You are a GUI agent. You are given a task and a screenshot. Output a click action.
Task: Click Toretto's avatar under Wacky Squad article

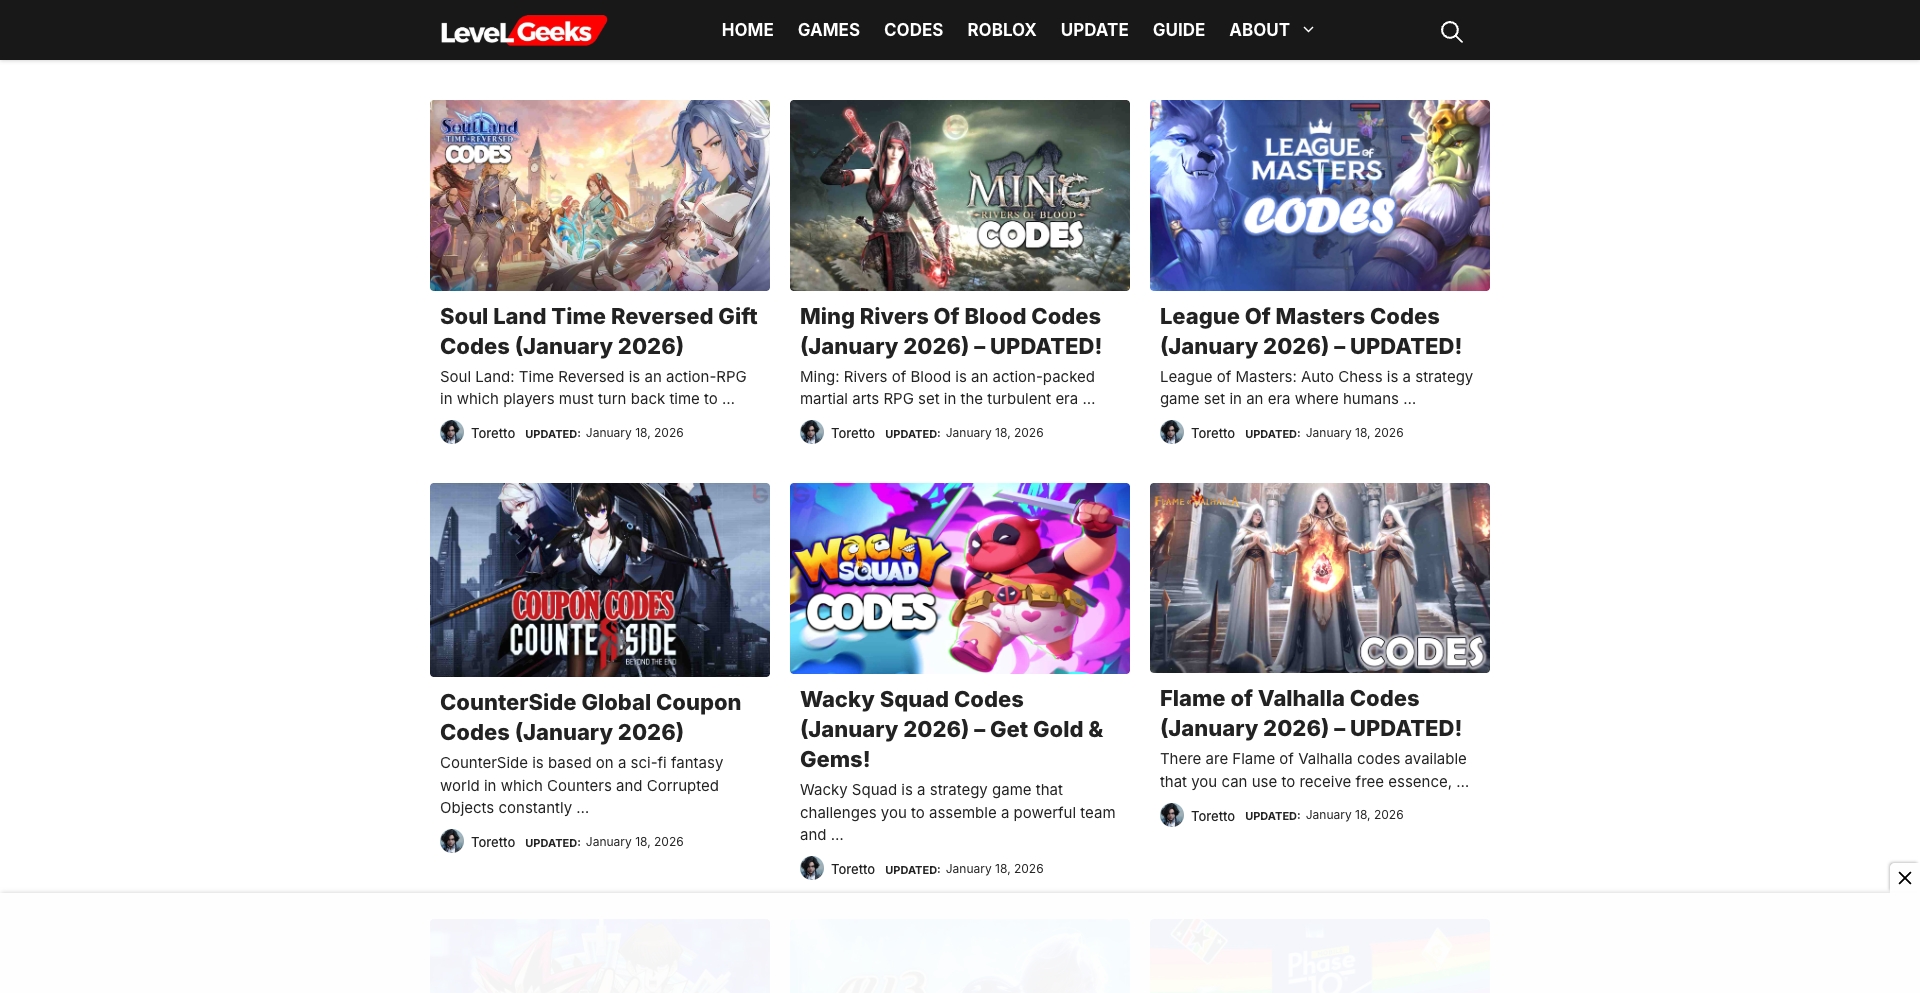(811, 868)
